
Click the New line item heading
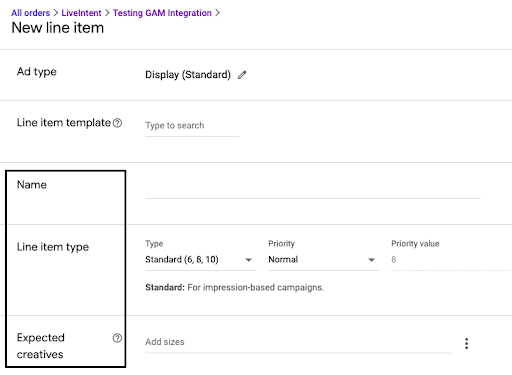(x=58, y=28)
